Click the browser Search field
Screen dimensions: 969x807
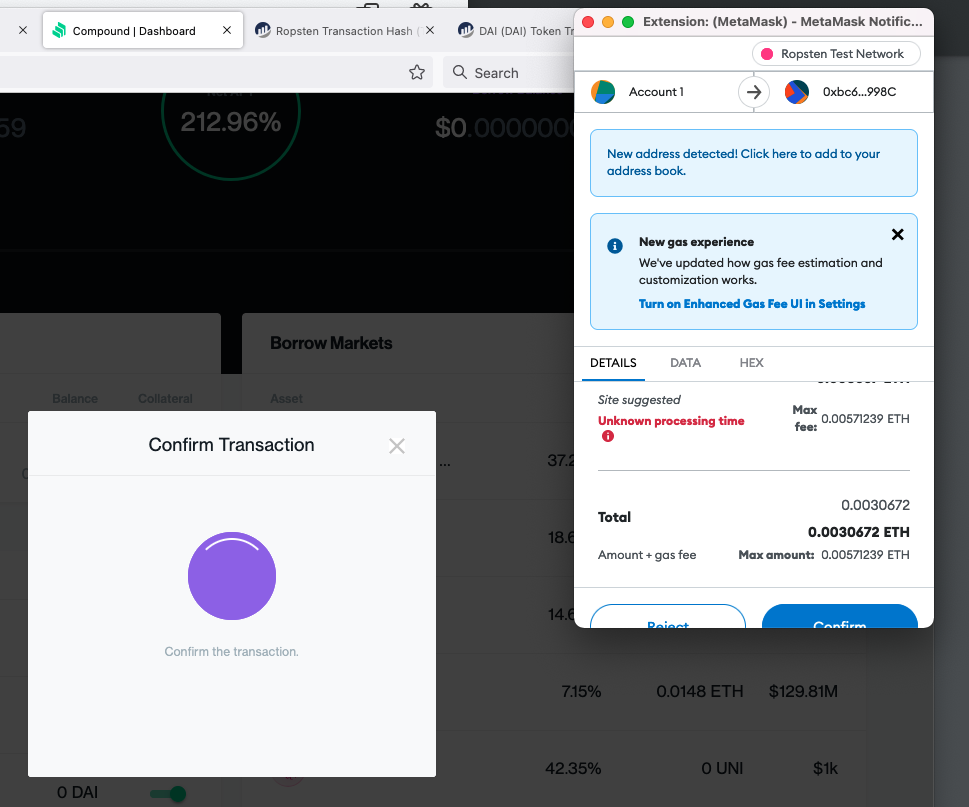click(509, 73)
